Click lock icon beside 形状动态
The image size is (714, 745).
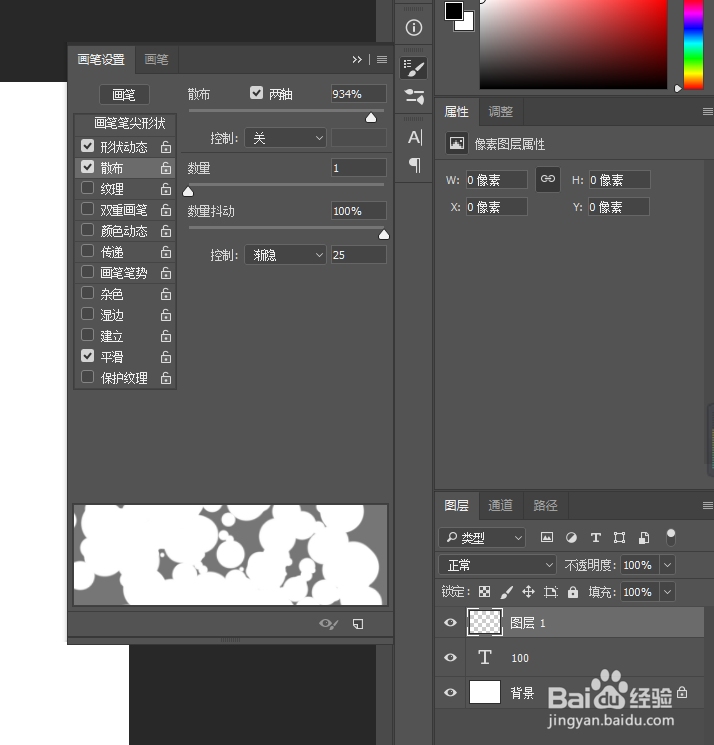pos(166,147)
